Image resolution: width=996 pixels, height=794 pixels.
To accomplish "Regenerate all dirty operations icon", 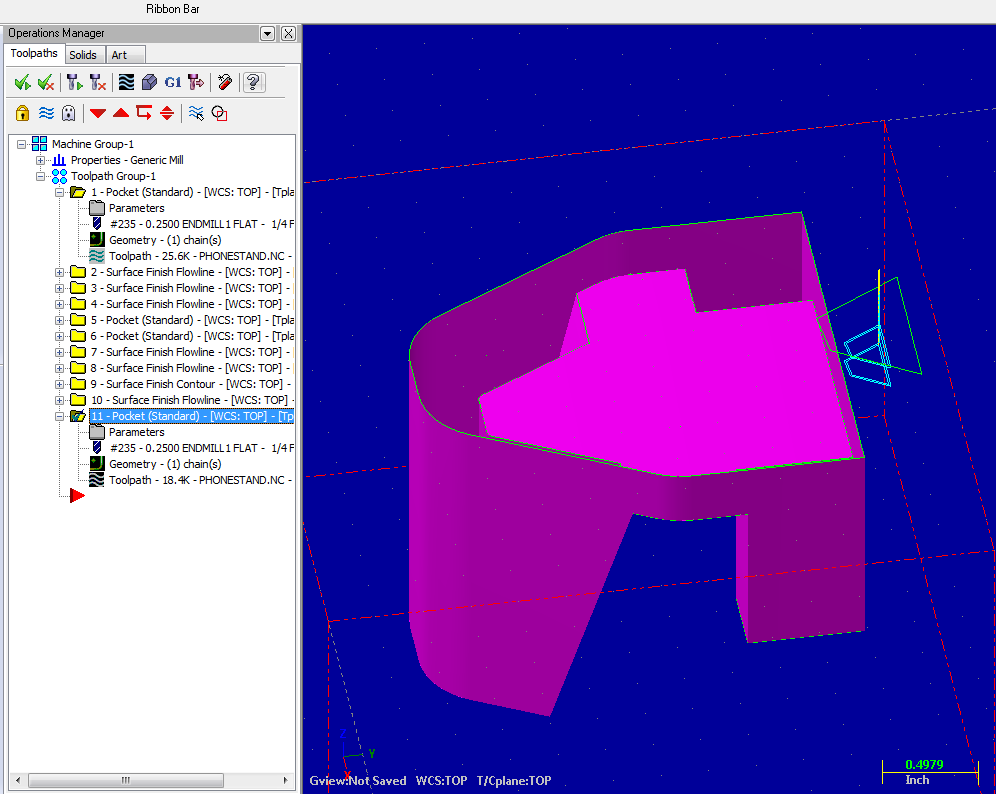I will pyautogui.click(x=97, y=82).
